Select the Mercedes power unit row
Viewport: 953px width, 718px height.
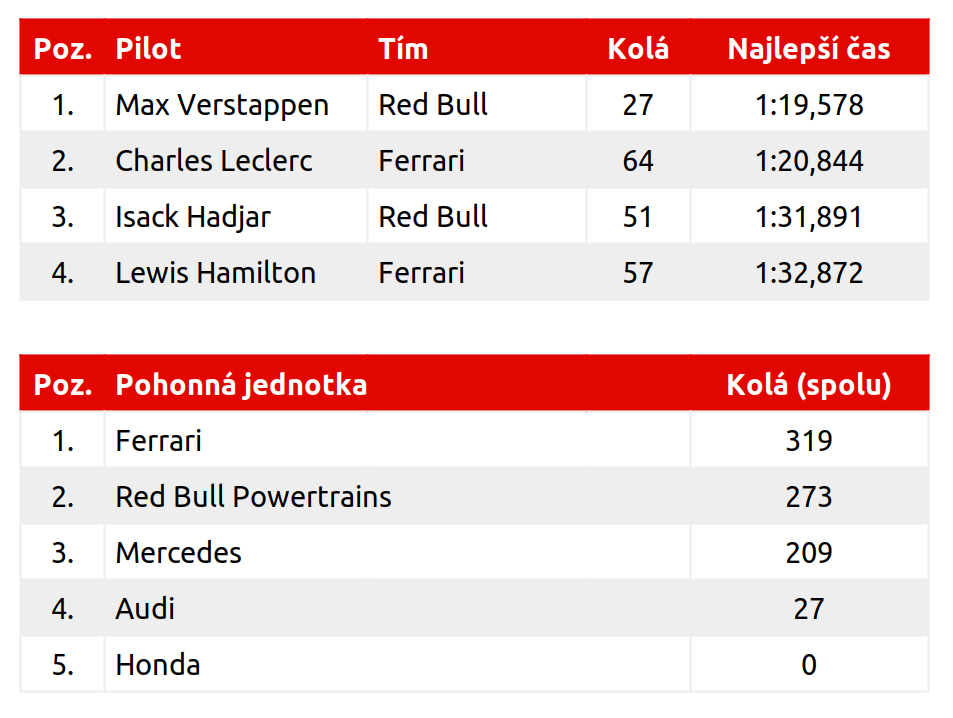coord(179,553)
